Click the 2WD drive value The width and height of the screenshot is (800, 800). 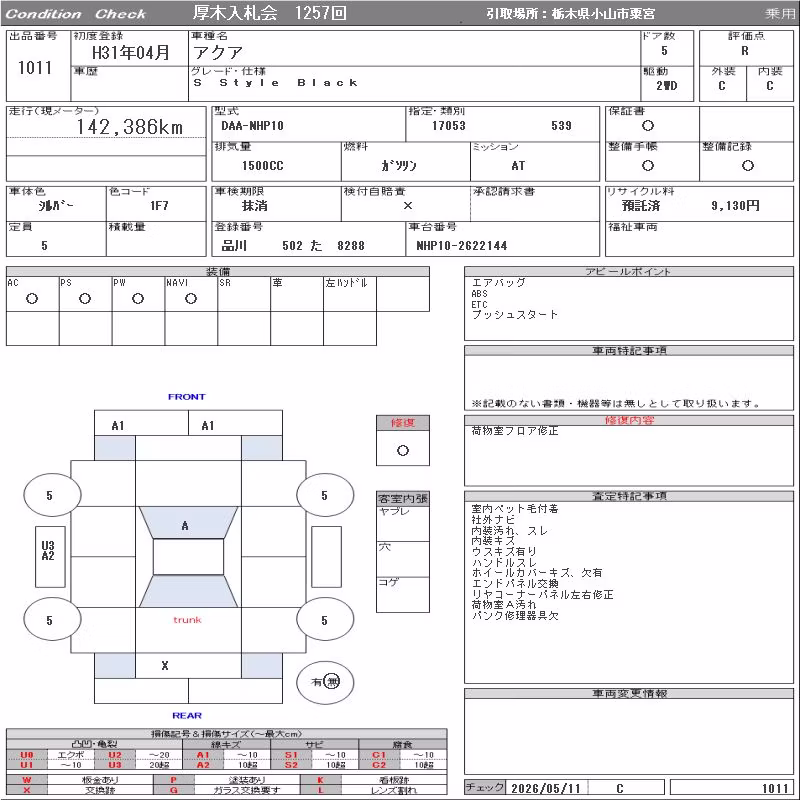tap(667, 86)
